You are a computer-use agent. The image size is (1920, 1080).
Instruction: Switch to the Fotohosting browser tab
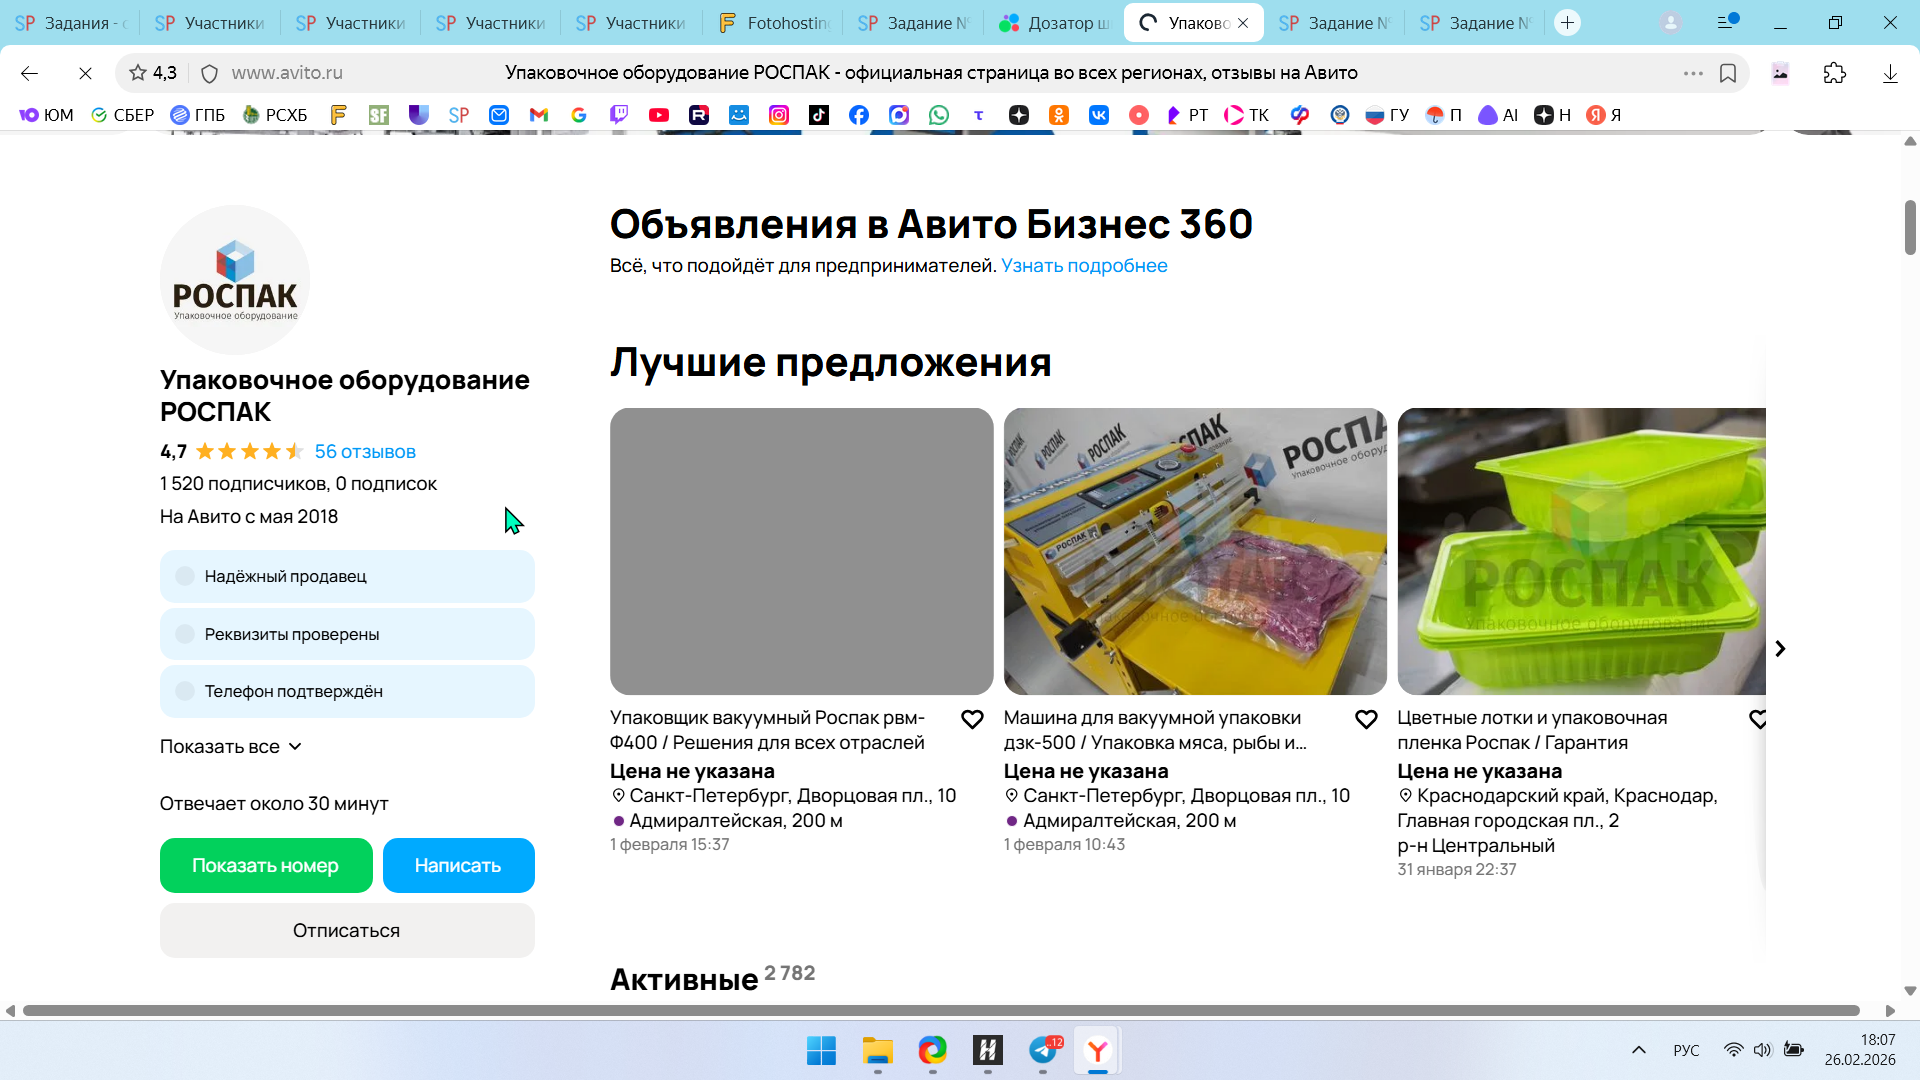775,23
